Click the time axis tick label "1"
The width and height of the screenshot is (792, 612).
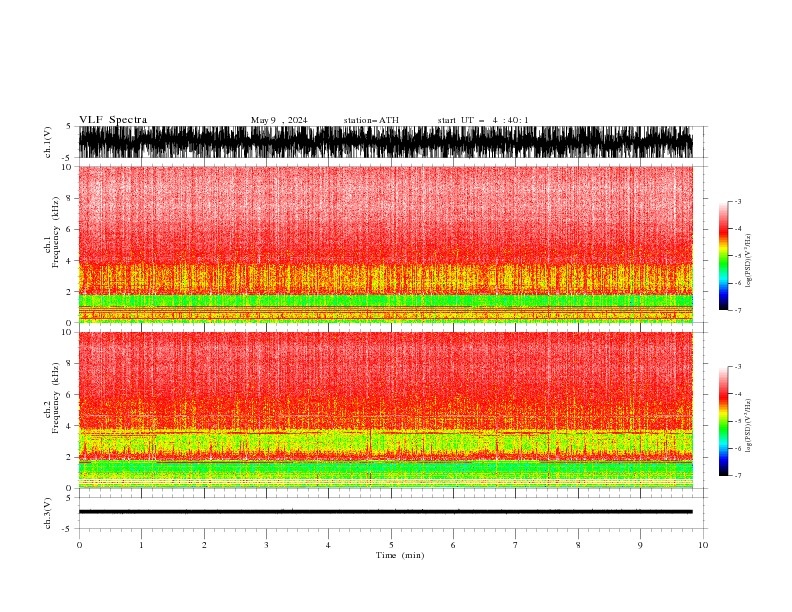[141, 545]
